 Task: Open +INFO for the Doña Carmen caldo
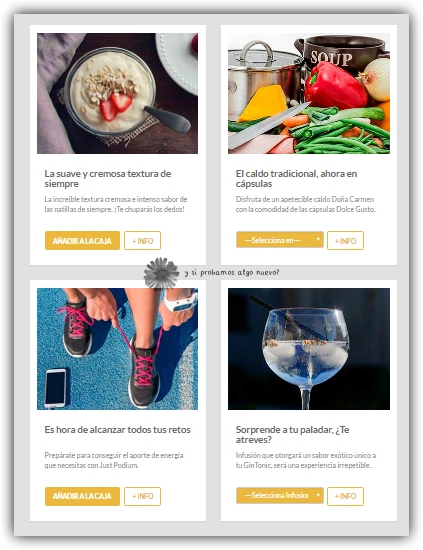click(x=345, y=241)
